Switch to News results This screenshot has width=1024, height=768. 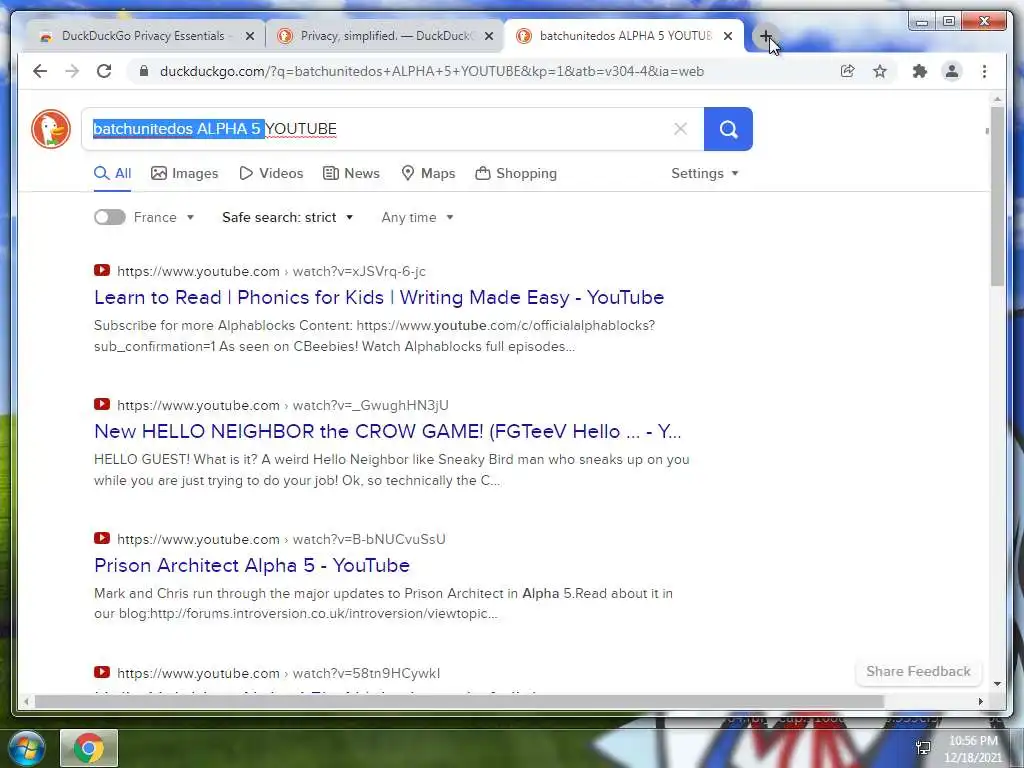[x=351, y=173]
